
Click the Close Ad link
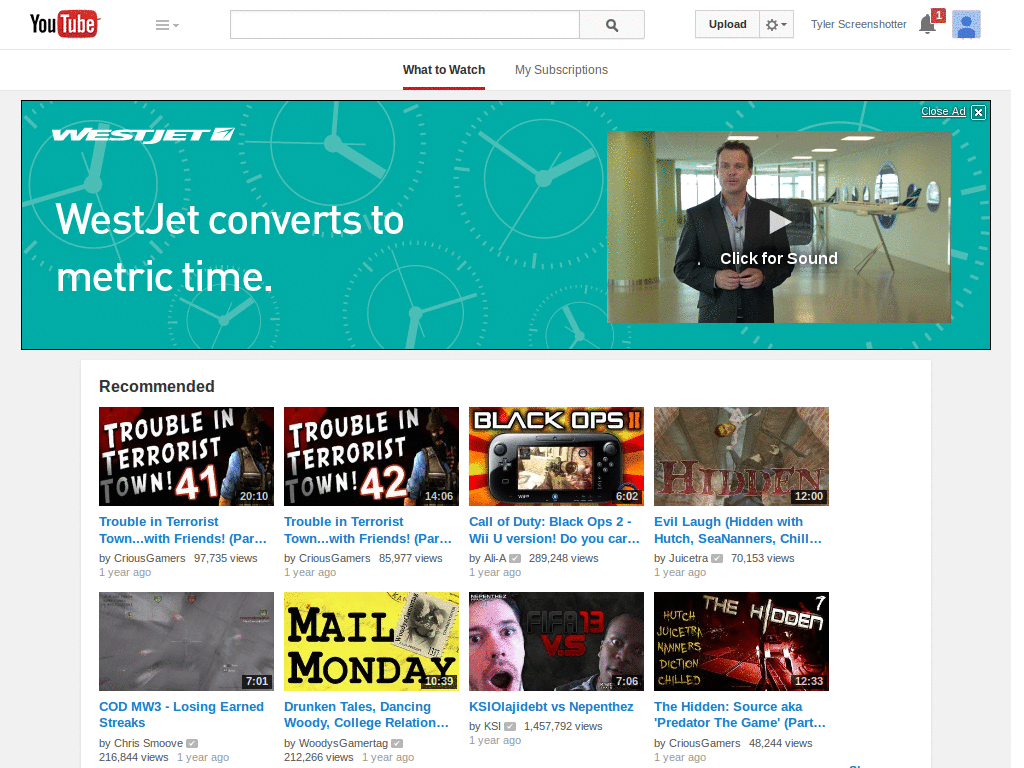pyautogui.click(x=942, y=111)
